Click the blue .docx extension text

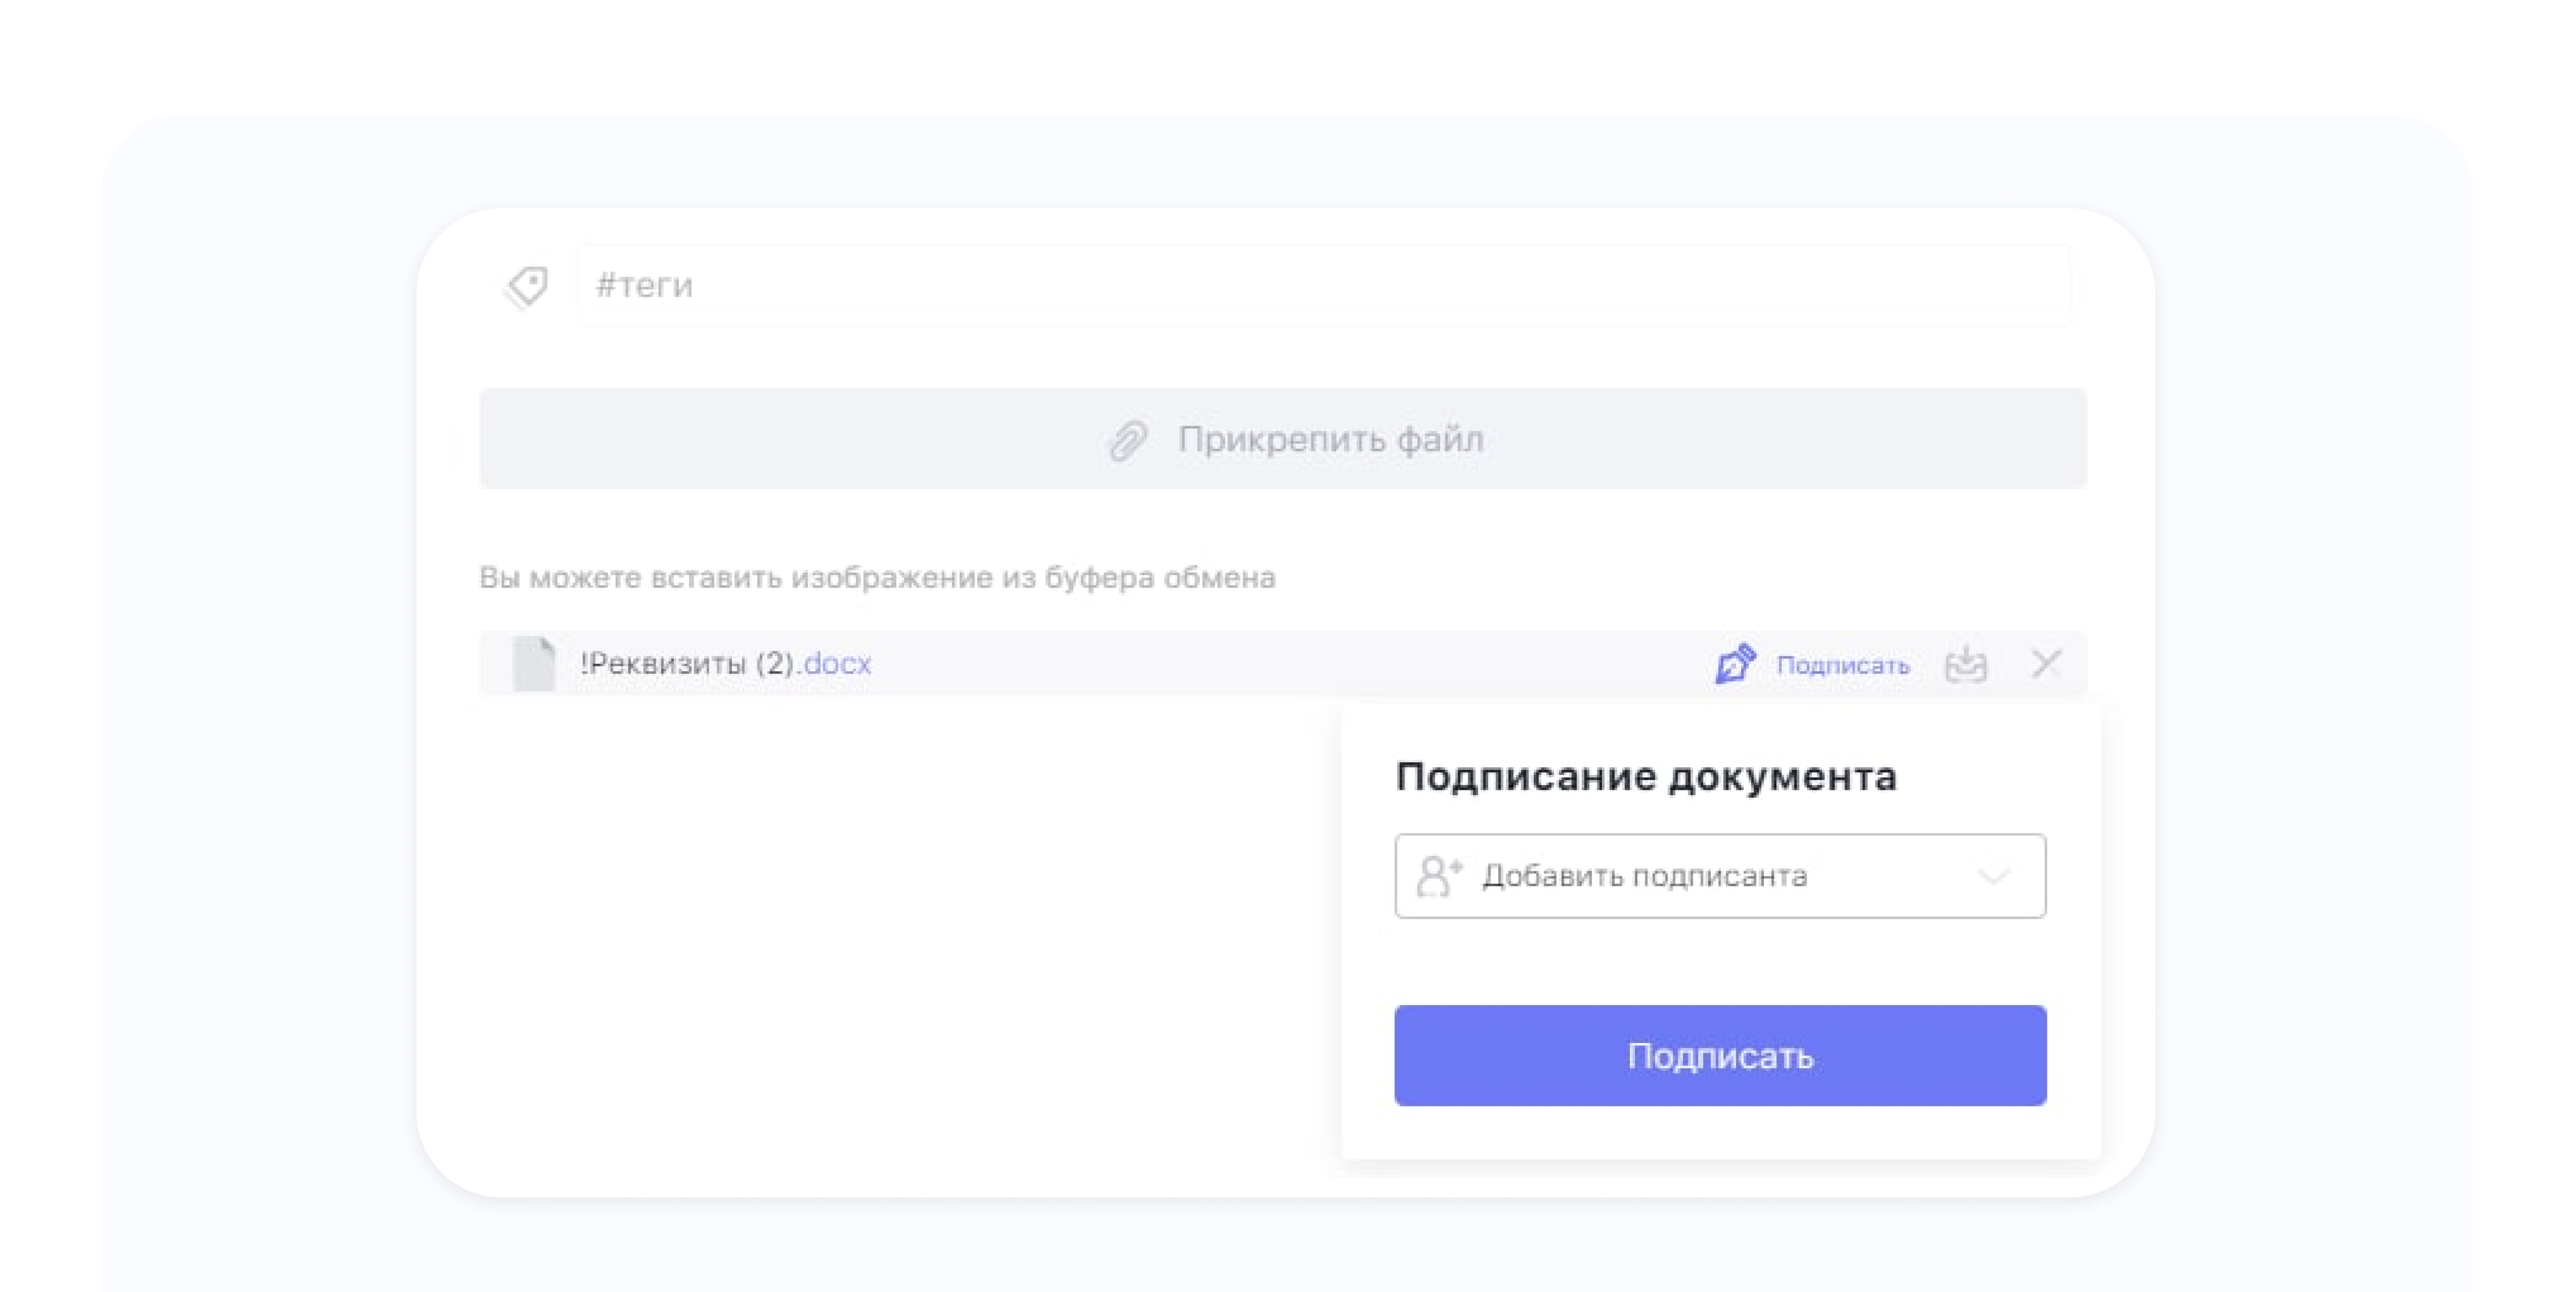pyautogui.click(x=838, y=664)
